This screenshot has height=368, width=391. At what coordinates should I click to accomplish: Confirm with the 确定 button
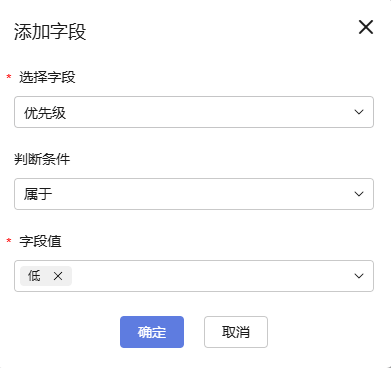click(152, 332)
